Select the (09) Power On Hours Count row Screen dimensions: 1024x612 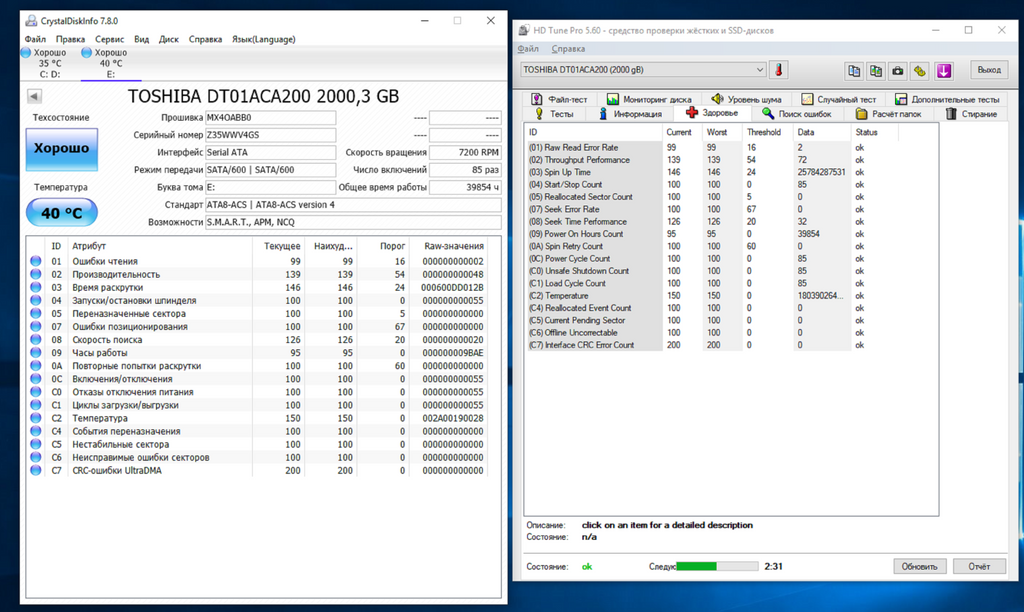pos(712,234)
